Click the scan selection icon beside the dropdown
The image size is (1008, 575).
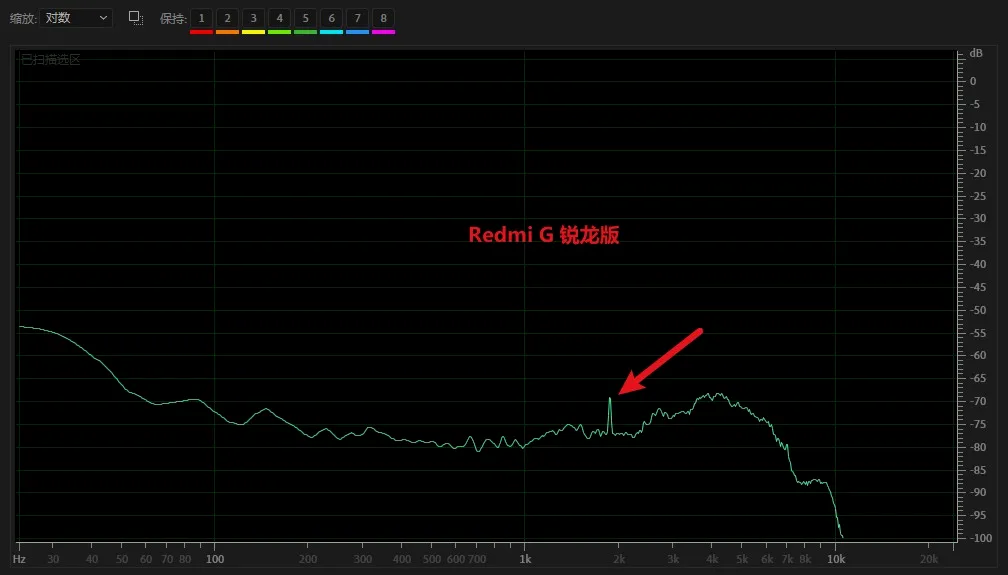tap(136, 18)
